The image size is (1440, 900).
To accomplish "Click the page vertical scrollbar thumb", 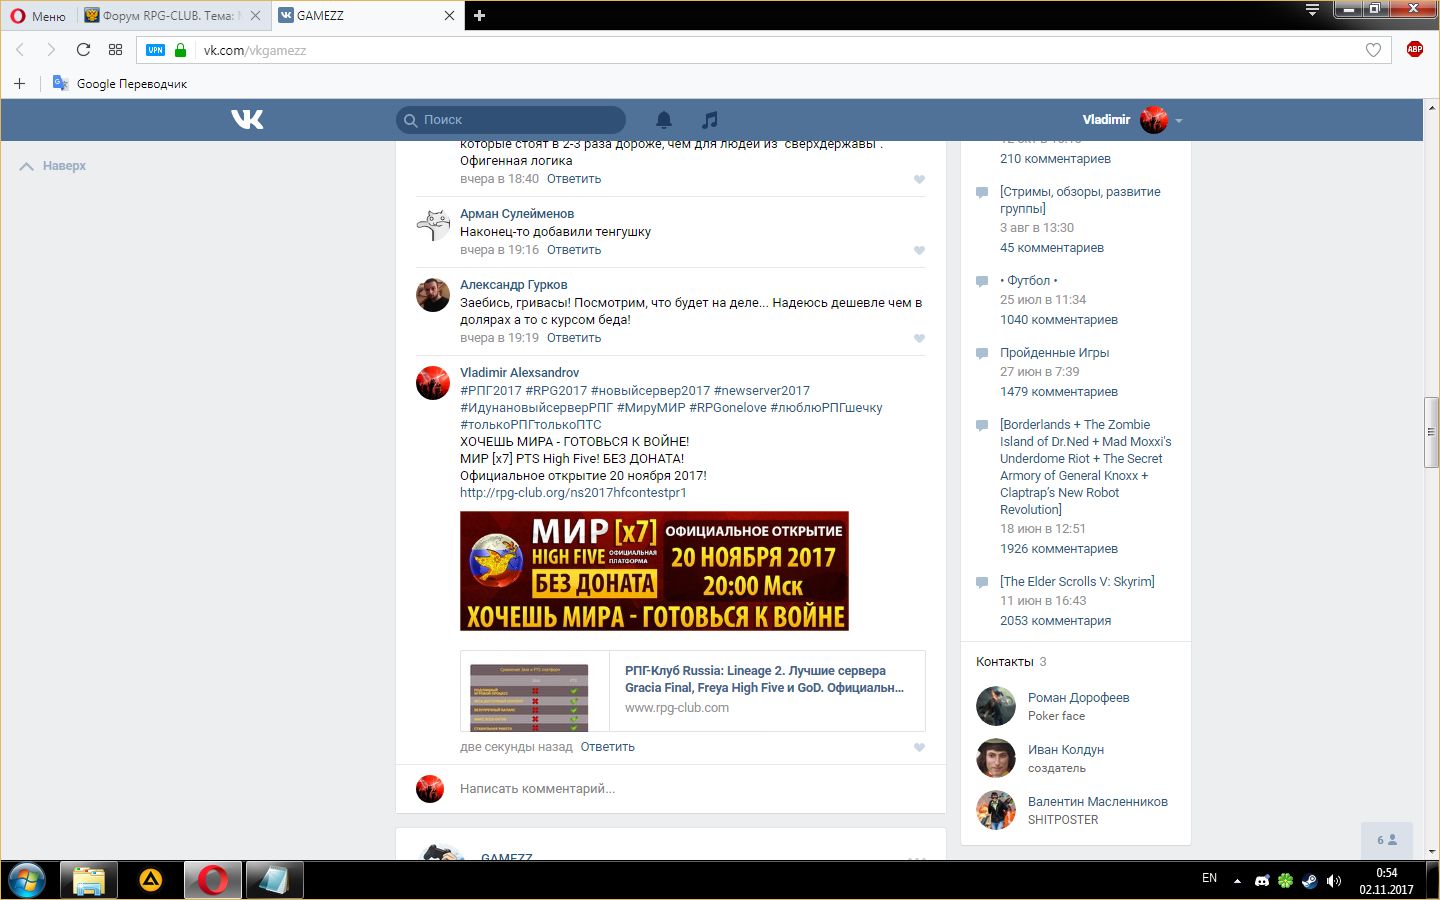I will coord(1431,432).
